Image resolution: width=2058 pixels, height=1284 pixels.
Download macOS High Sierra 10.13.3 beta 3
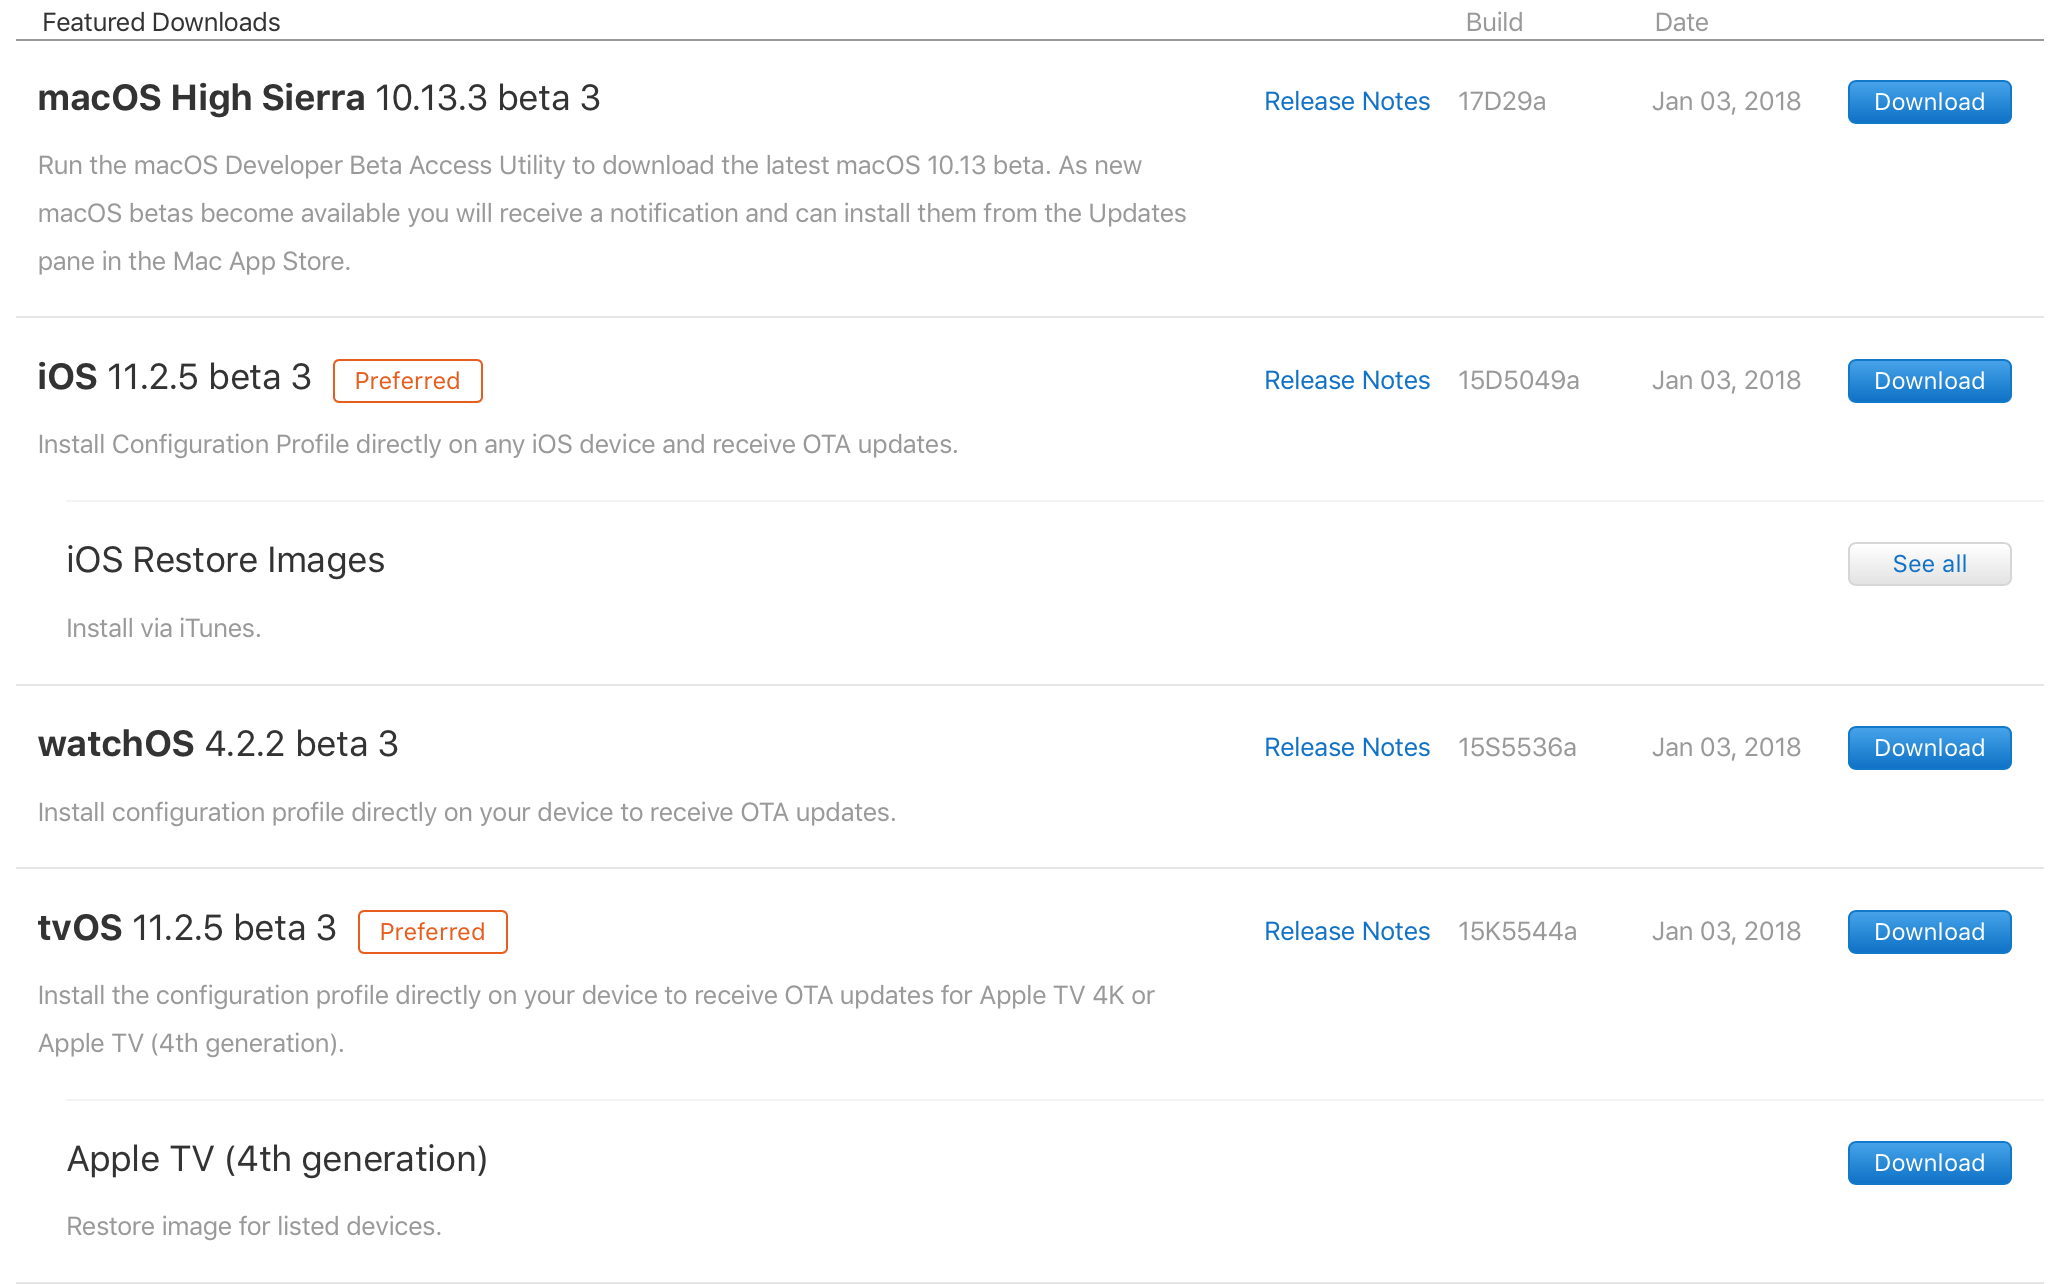pos(1928,102)
